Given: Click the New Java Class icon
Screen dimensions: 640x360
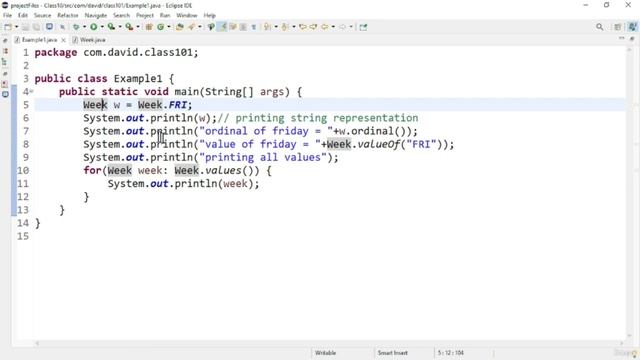Looking at the screenshot, I should pyautogui.click(x=161, y=27).
